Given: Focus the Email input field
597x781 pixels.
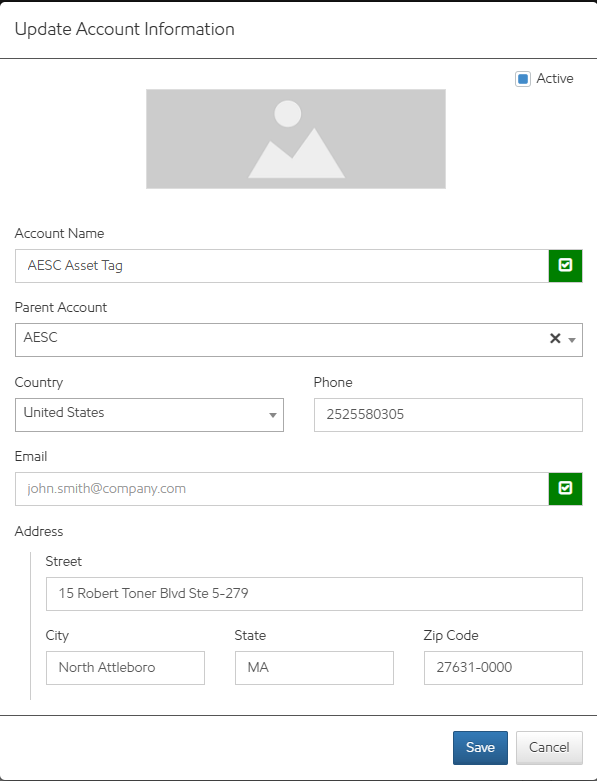Looking at the screenshot, I should [282, 489].
